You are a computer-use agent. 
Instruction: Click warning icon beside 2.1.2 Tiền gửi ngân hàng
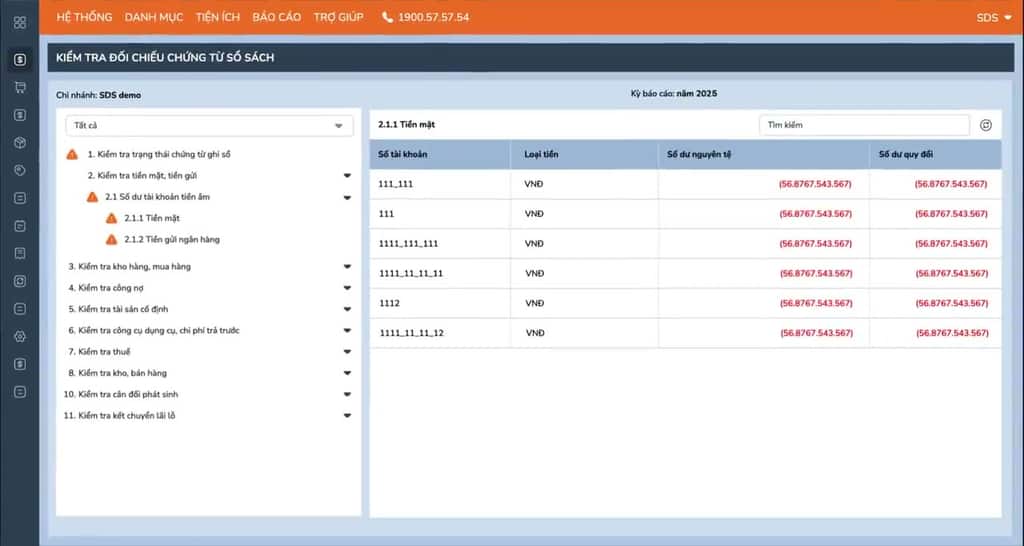click(111, 240)
